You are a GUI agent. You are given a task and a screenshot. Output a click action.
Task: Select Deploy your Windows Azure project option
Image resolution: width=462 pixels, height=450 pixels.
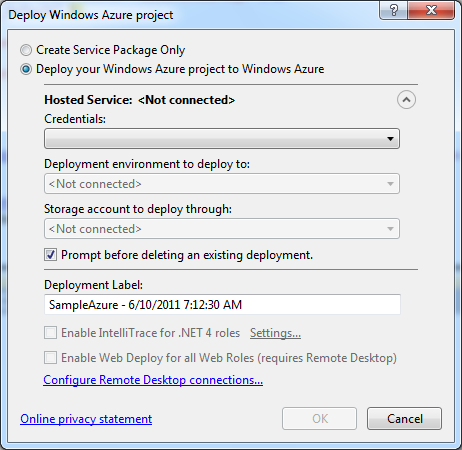click(26, 69)
